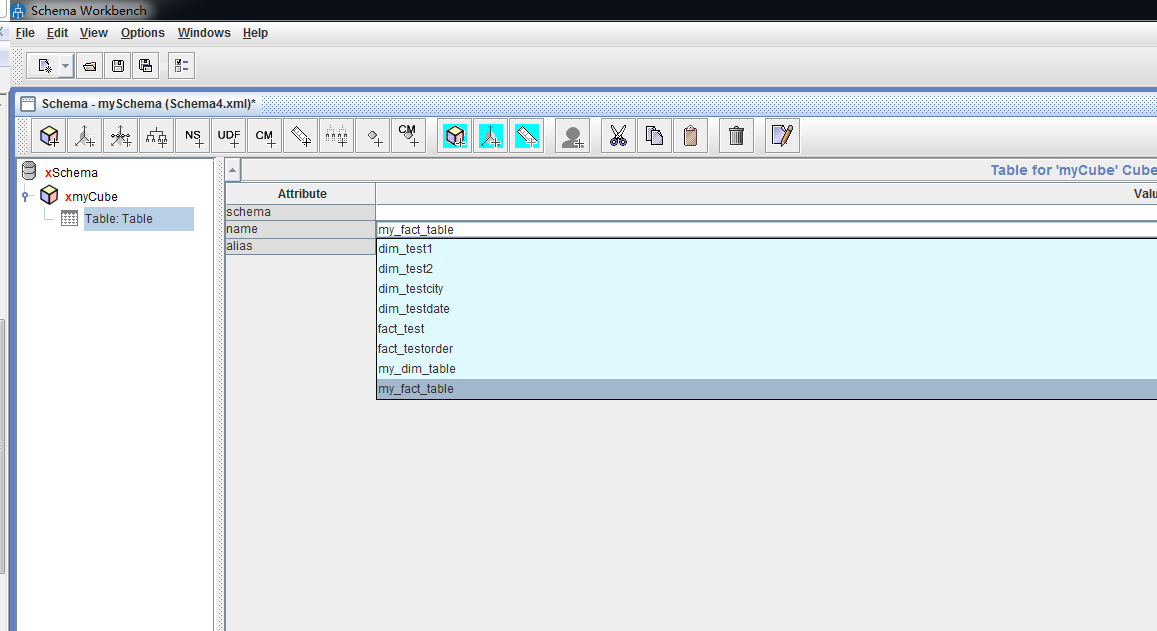Choose dim_test2 from the table list
Viewport: 1157px width, 631px height.
point(767,269)
